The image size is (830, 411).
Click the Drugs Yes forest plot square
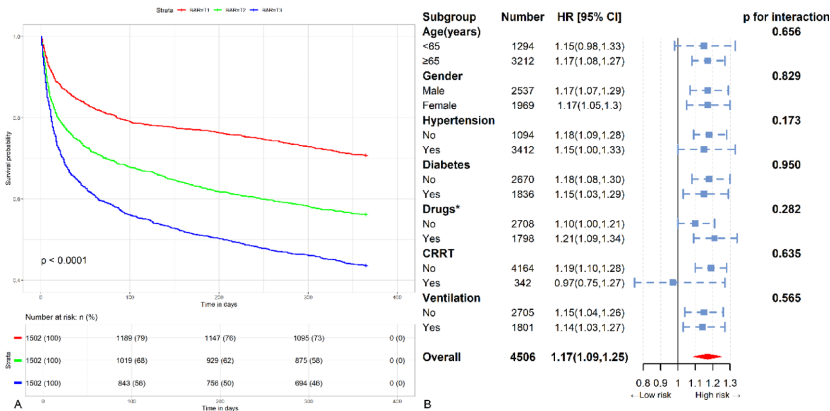[x=713, y=239]
